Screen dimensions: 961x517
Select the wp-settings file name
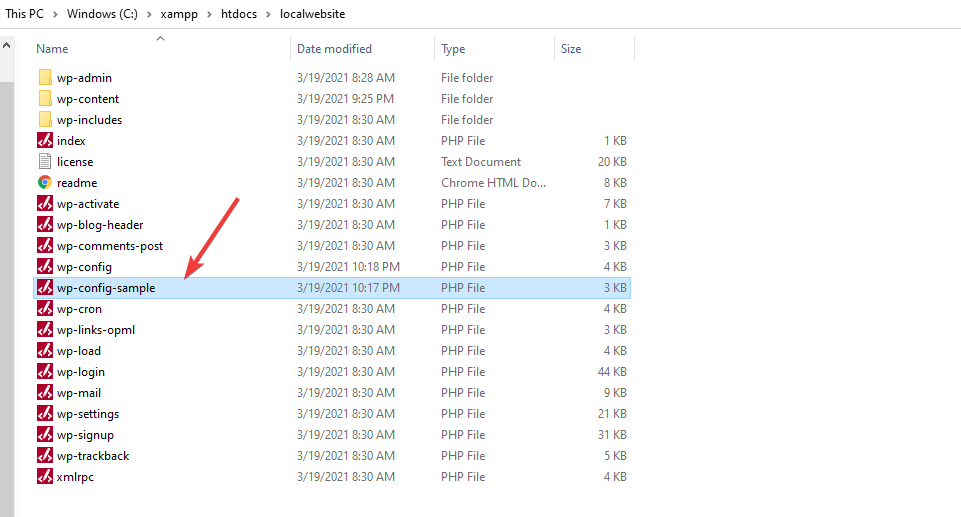pos(88,413)
